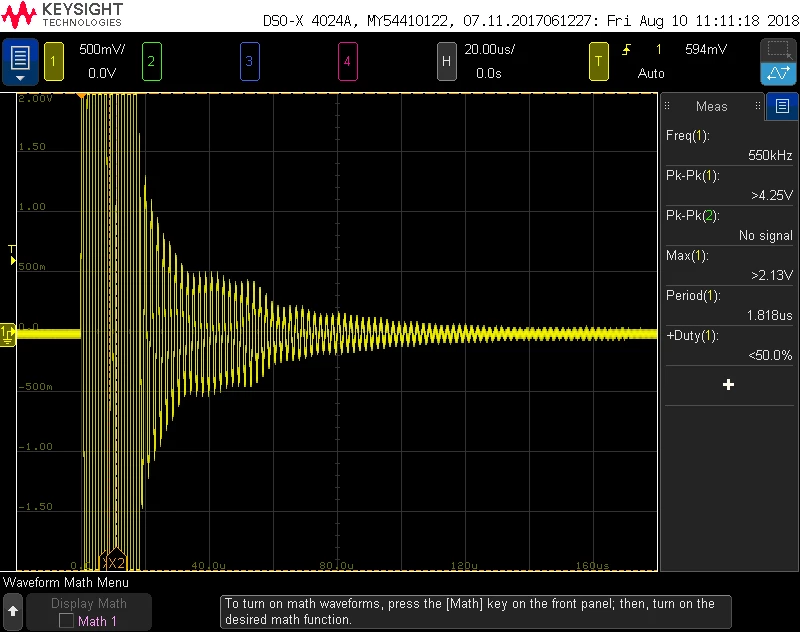The width and height of the screenshot is (800, 632).
Task: Click the zoom rectangle selection icon
Action: [x=778, y=50]
